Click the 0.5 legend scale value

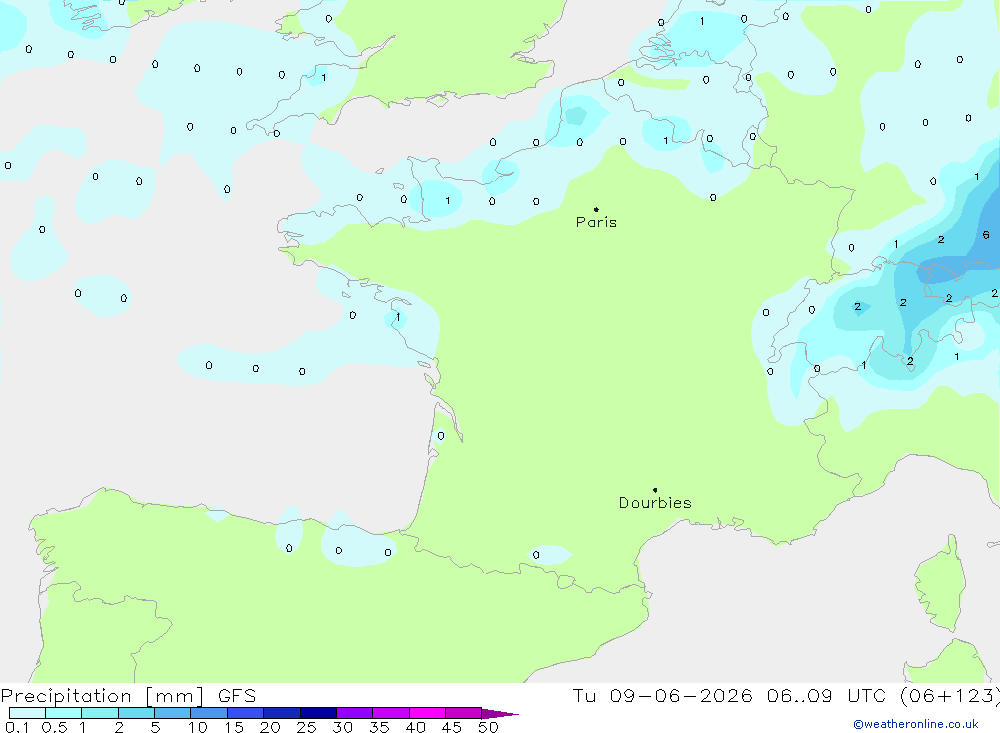(54, 727)
